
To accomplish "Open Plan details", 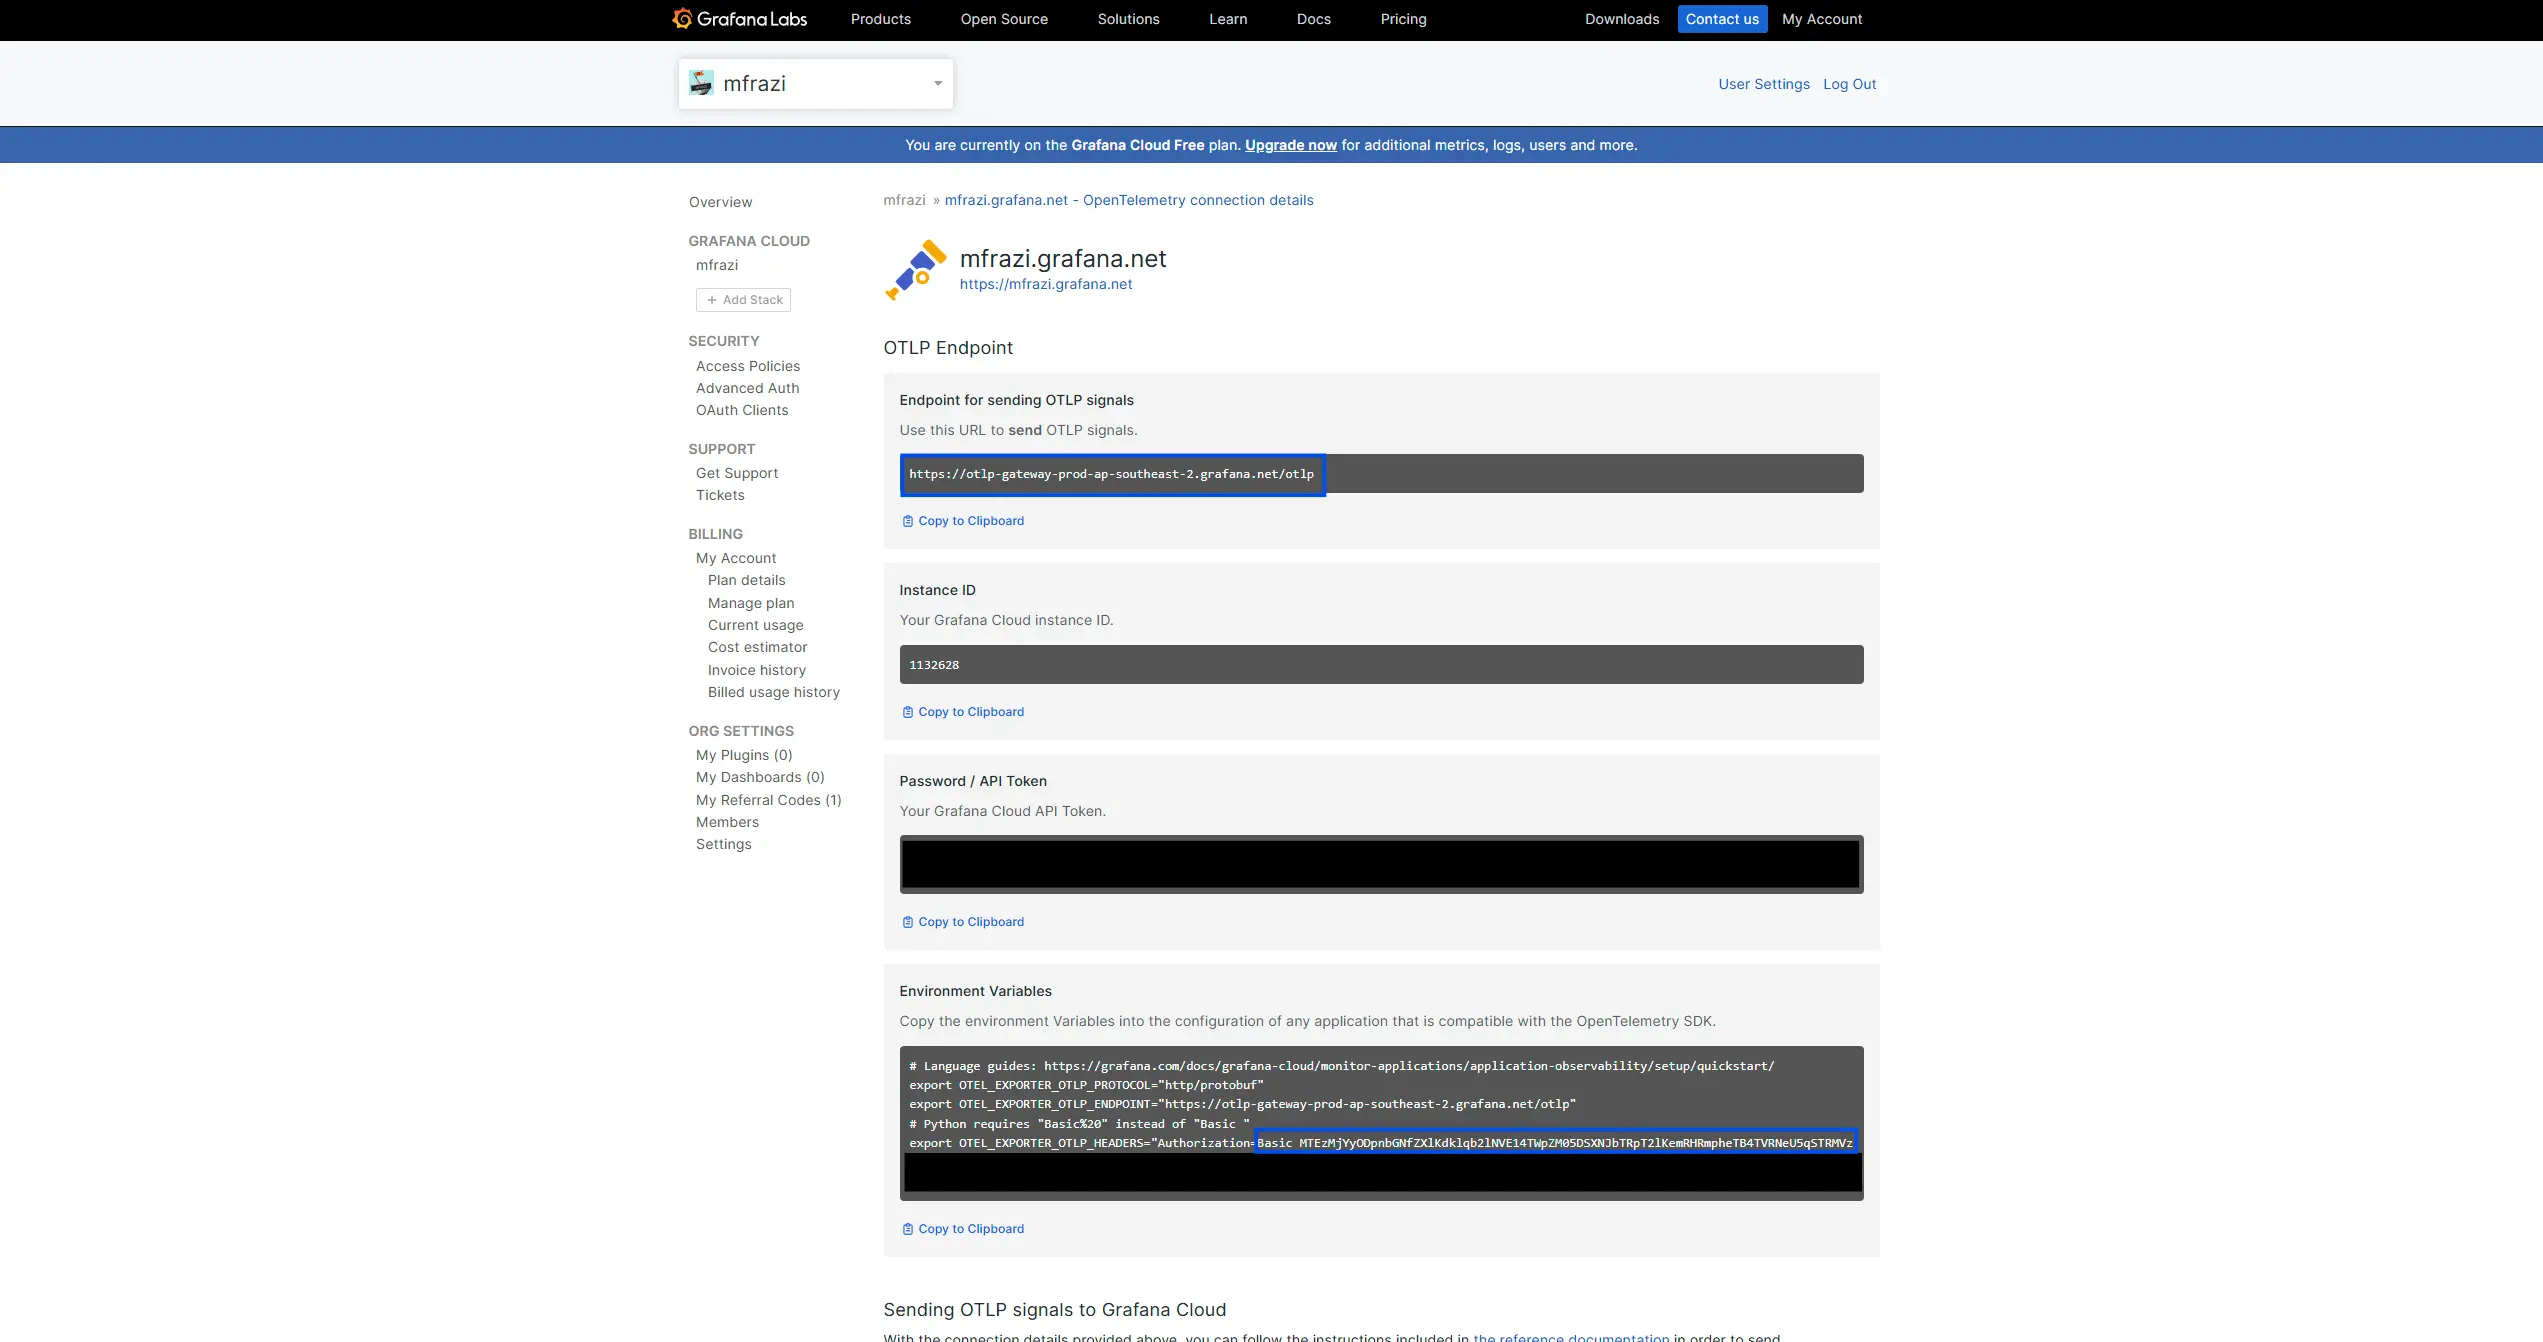I will [747, 580].
